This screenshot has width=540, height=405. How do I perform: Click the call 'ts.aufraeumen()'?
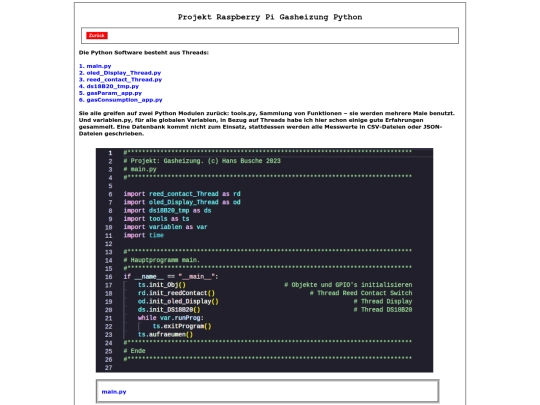[165, 334]
